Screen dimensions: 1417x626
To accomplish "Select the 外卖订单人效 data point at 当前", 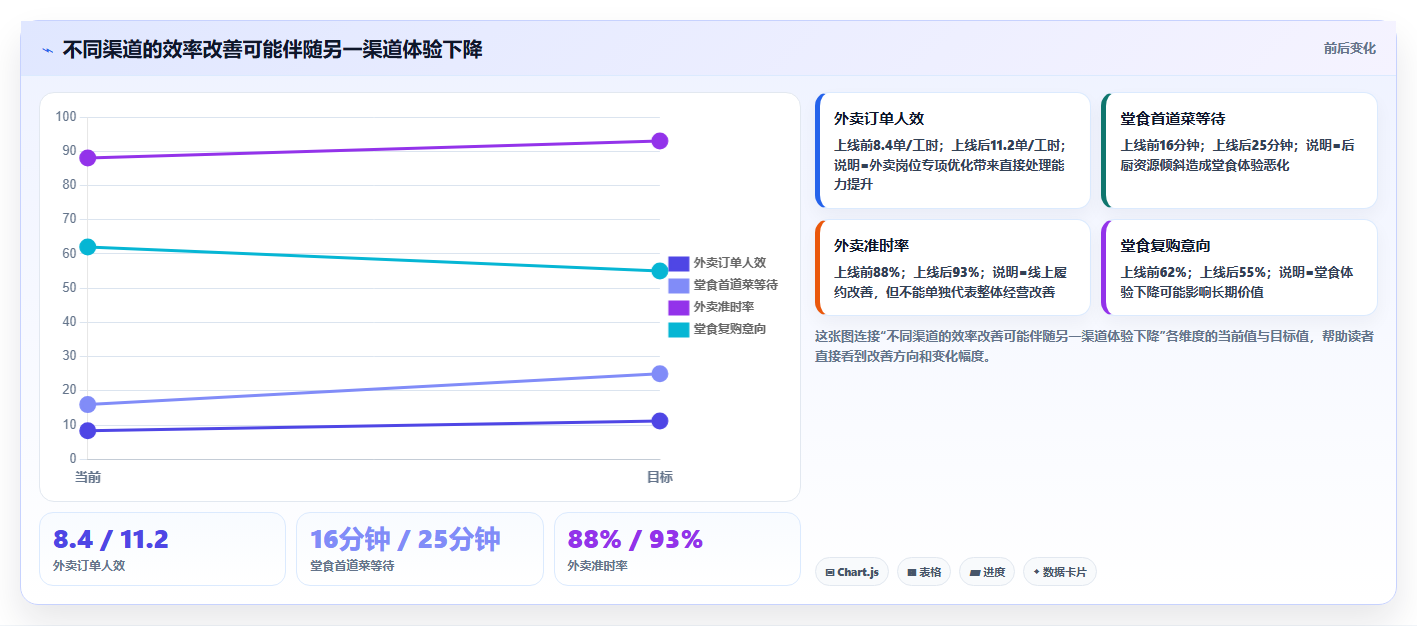I will pyautogui.click(x=88, y=431).
